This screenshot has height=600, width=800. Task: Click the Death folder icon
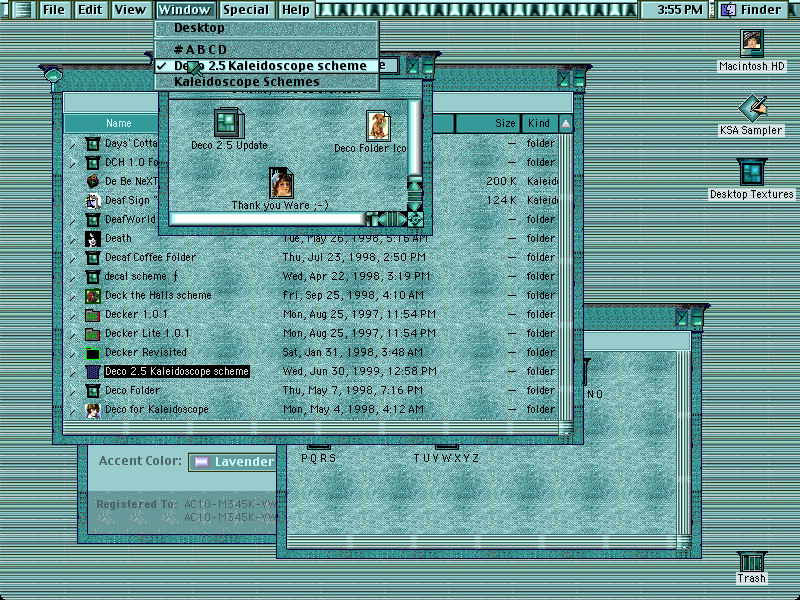pyautogui.click(x=92, y=238)
